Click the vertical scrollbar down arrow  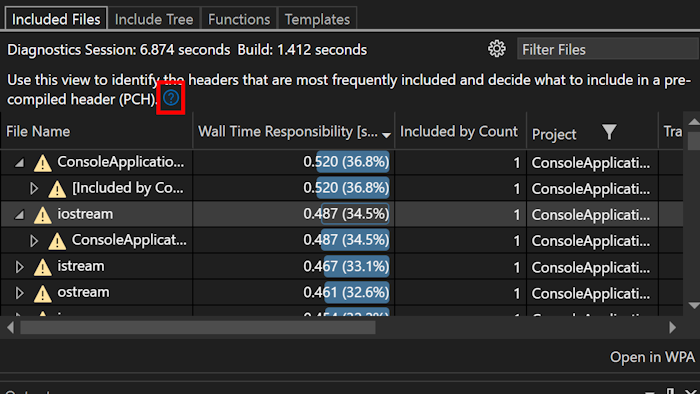click(693, 306)
